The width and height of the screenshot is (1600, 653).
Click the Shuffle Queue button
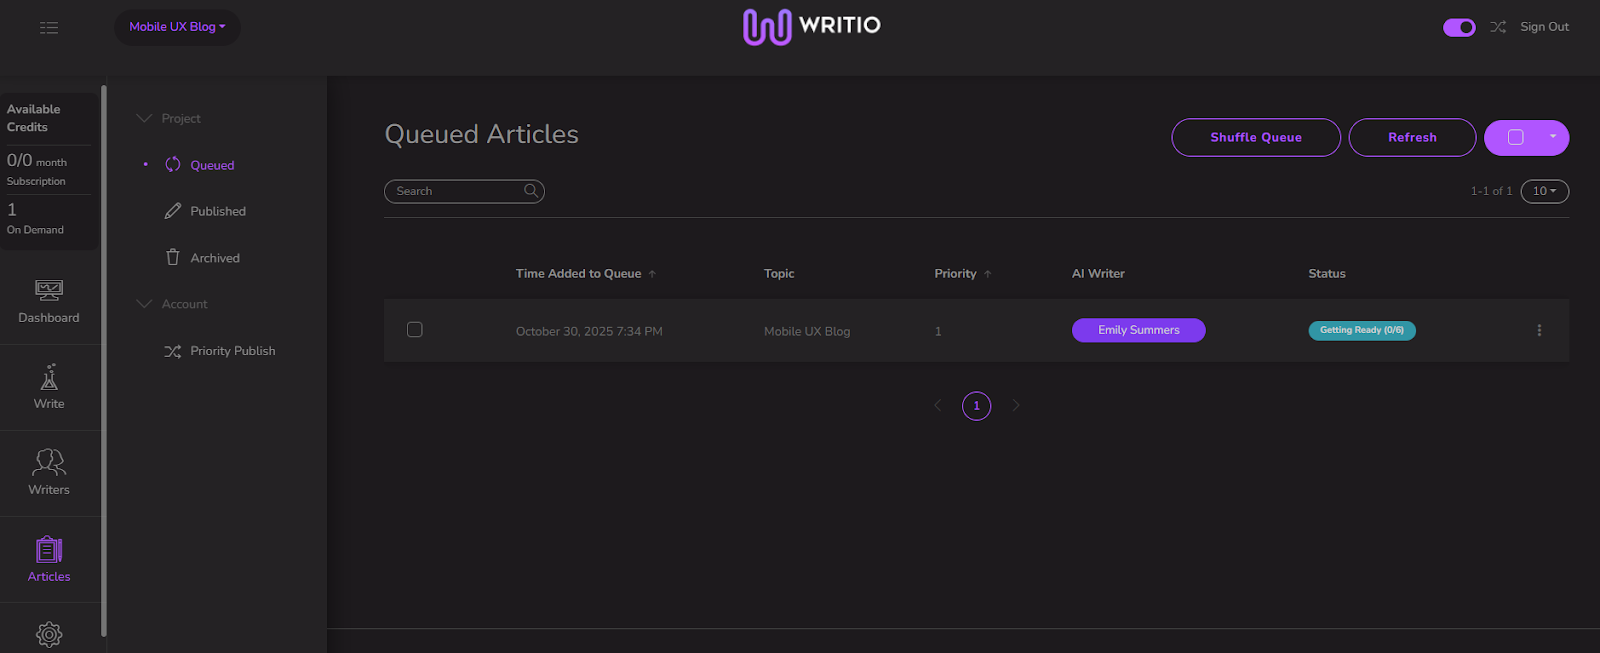[x=1256, y=137]
